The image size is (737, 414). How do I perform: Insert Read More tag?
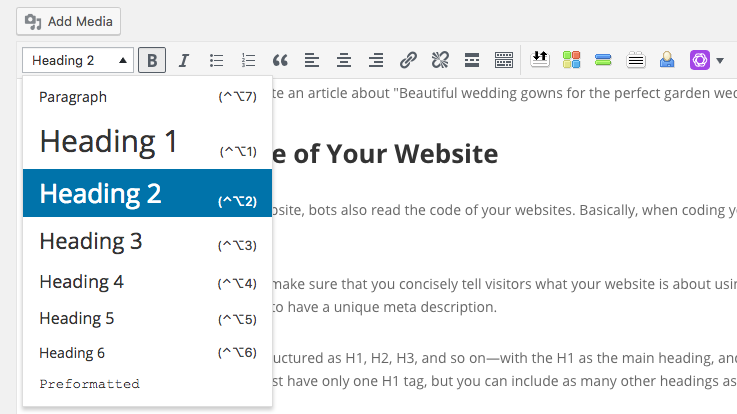472,60
